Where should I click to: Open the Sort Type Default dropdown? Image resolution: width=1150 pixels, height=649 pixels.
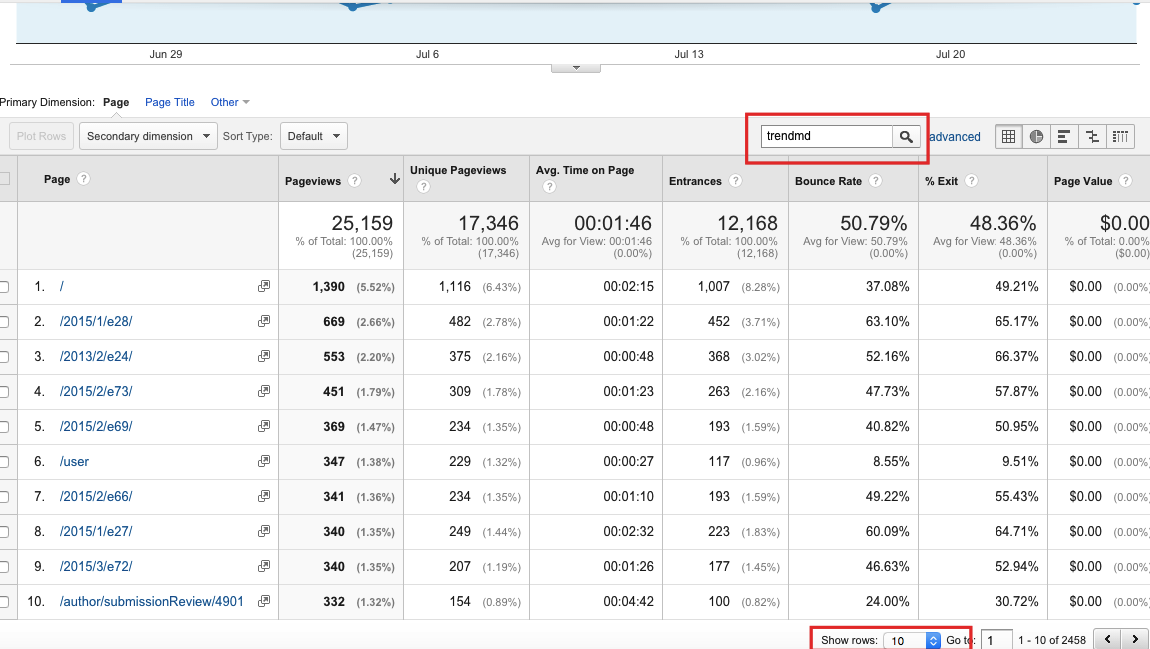[x=313, y=137]
